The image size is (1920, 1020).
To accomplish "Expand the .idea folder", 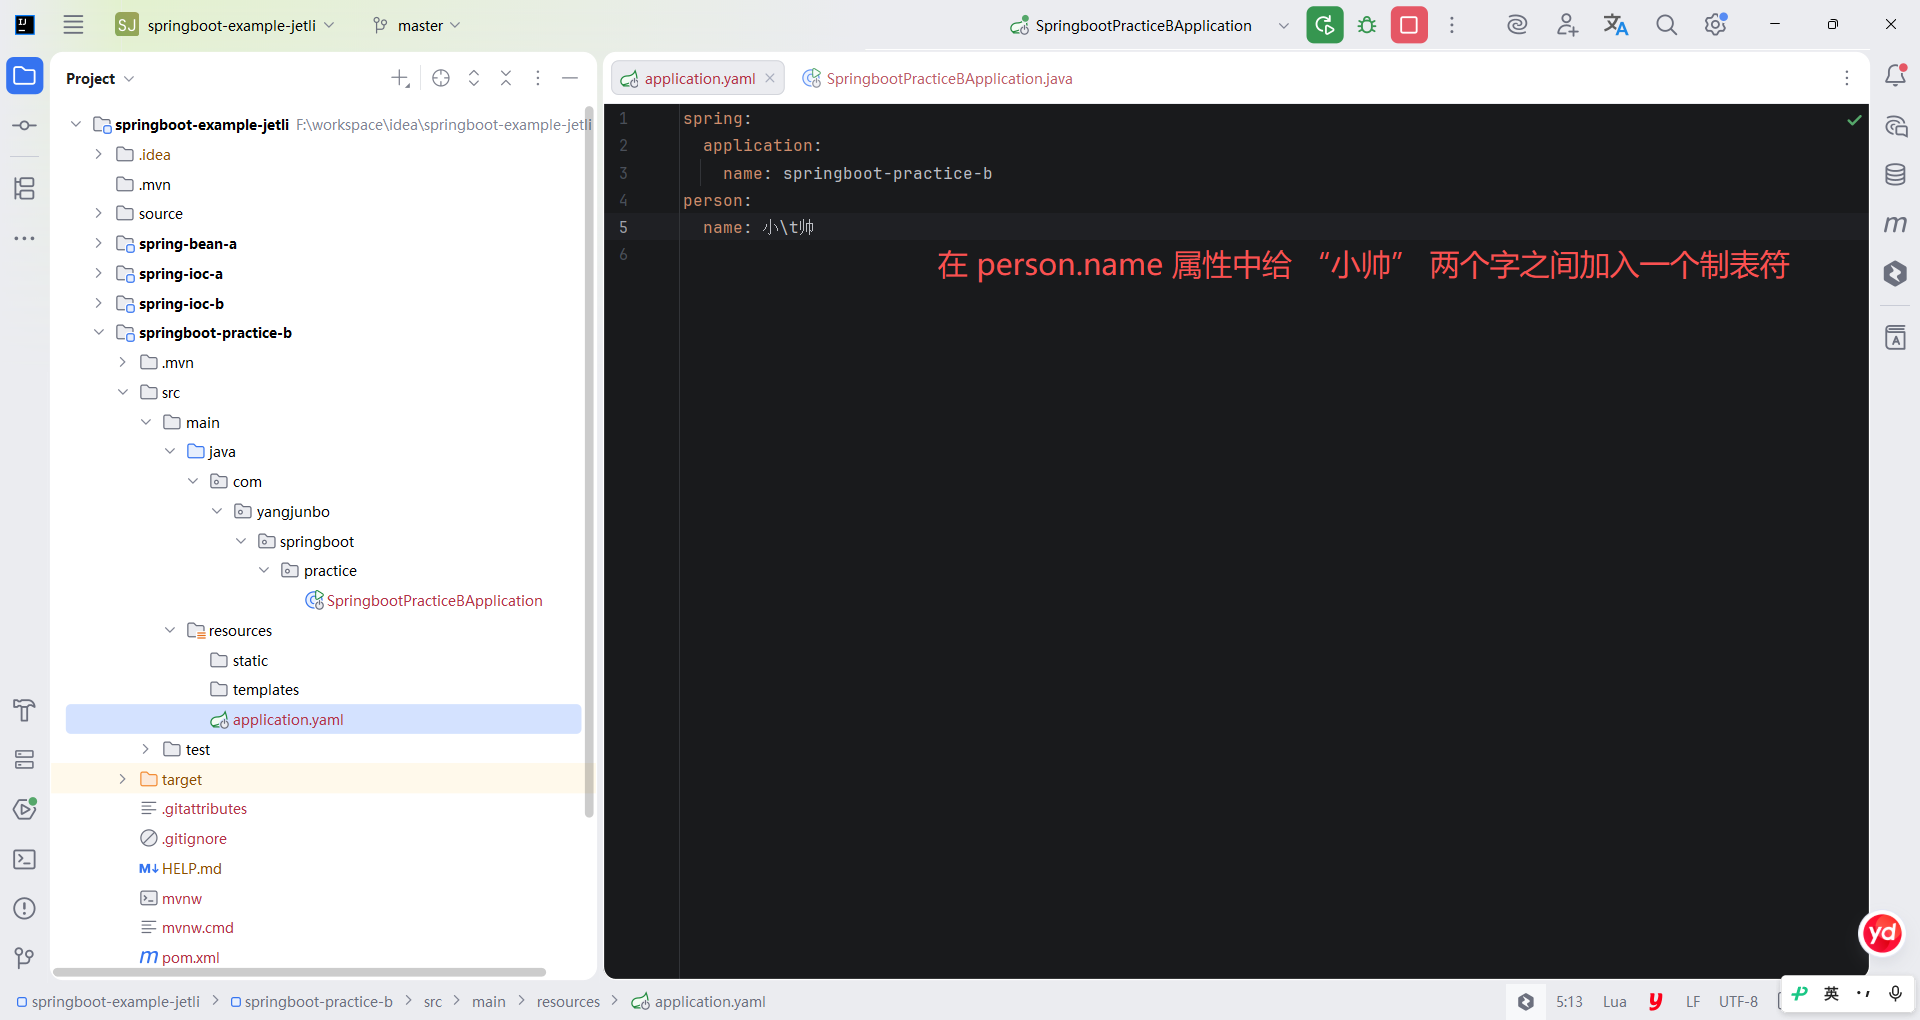I will click(98, 154).
